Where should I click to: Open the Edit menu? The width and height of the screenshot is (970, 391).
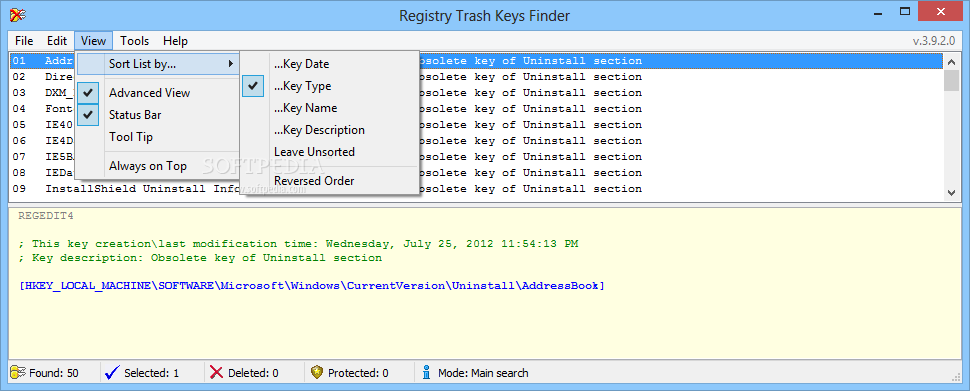coord(57,41)
